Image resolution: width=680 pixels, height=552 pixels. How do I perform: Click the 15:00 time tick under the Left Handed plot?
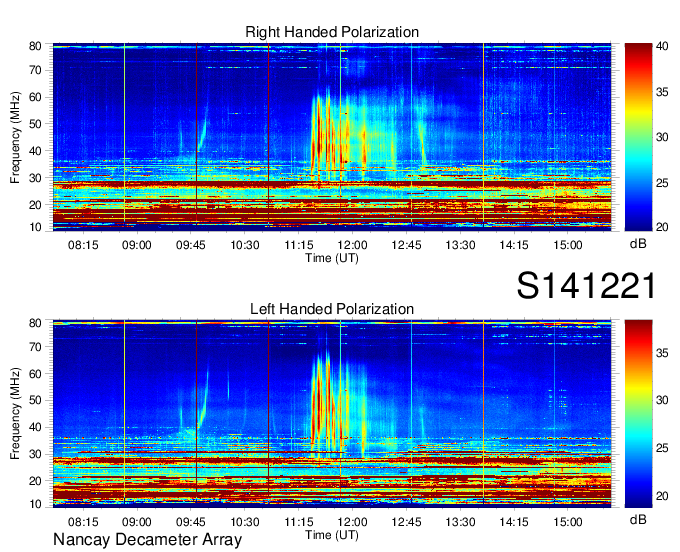tap(568, 522)
